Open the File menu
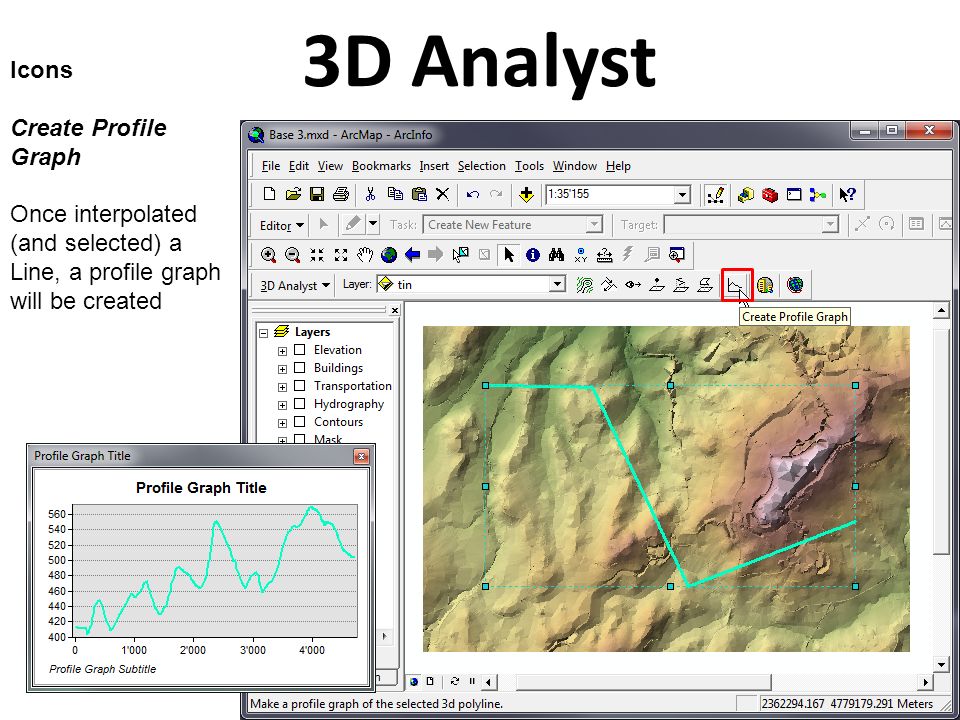Image resolution: width=960 pixels, height=720 pixels. (x=271, y=166)
